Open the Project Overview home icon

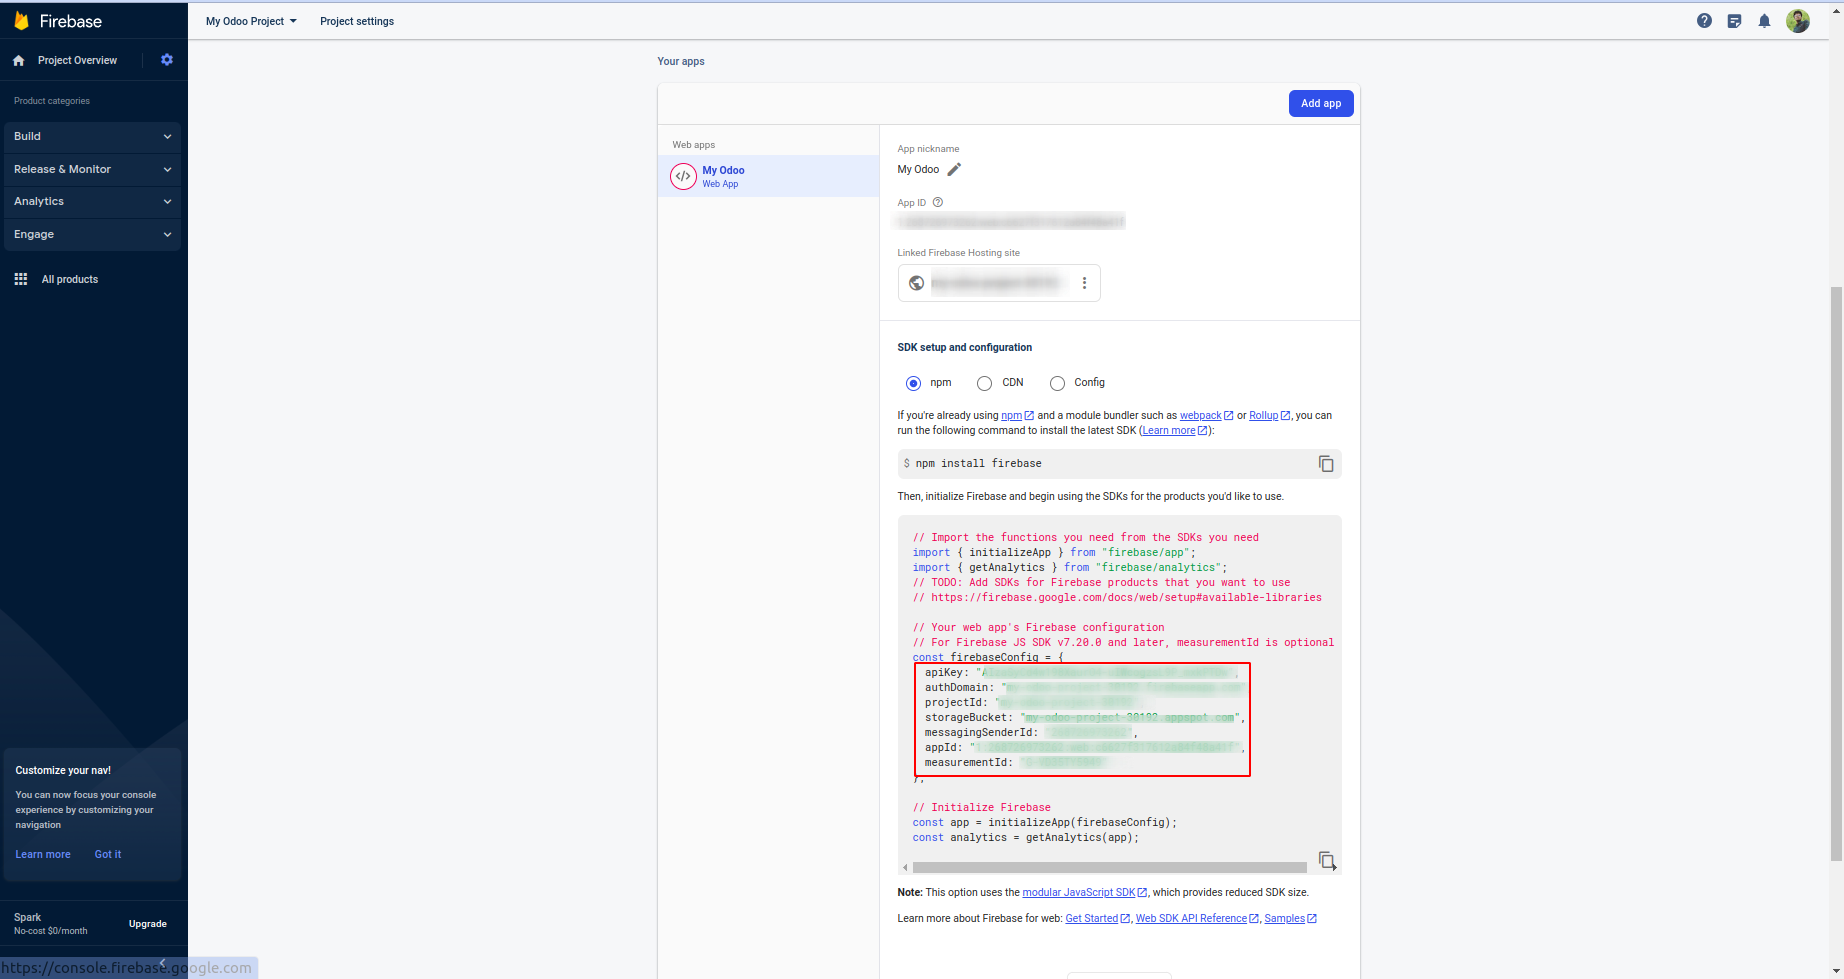point(19,61)
